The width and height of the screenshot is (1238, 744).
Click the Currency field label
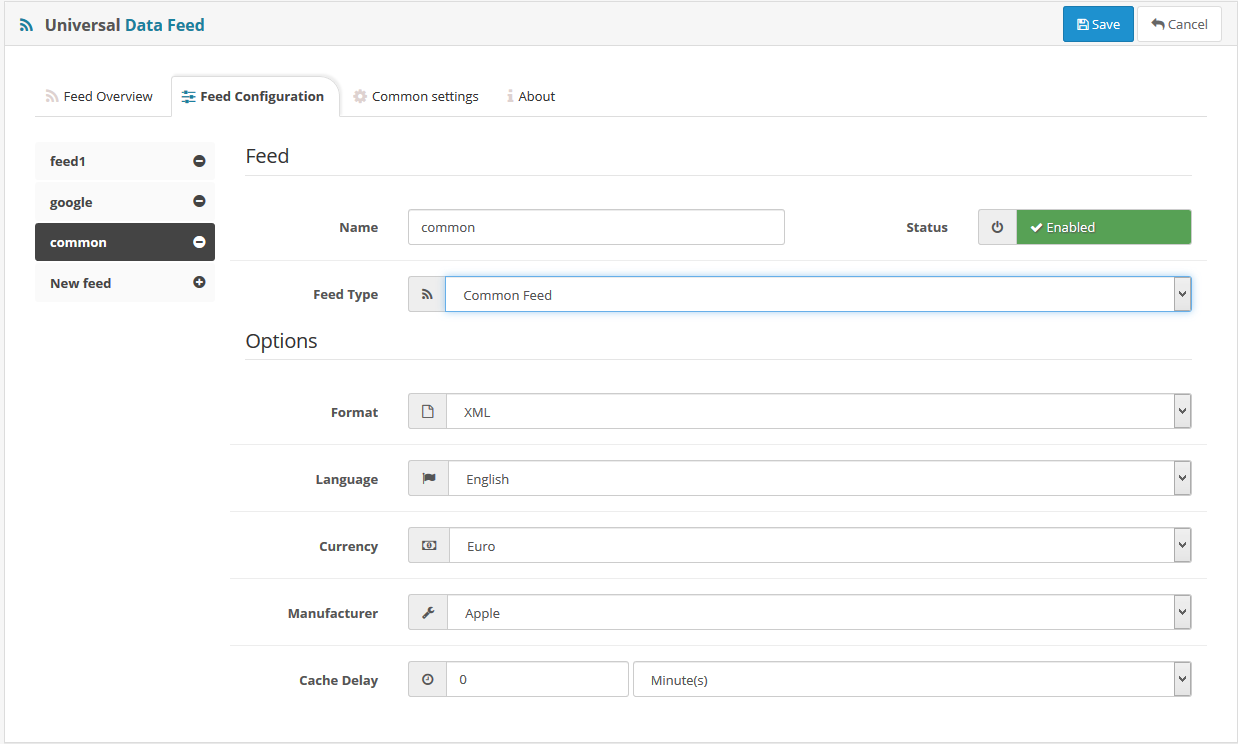[348, 546]
